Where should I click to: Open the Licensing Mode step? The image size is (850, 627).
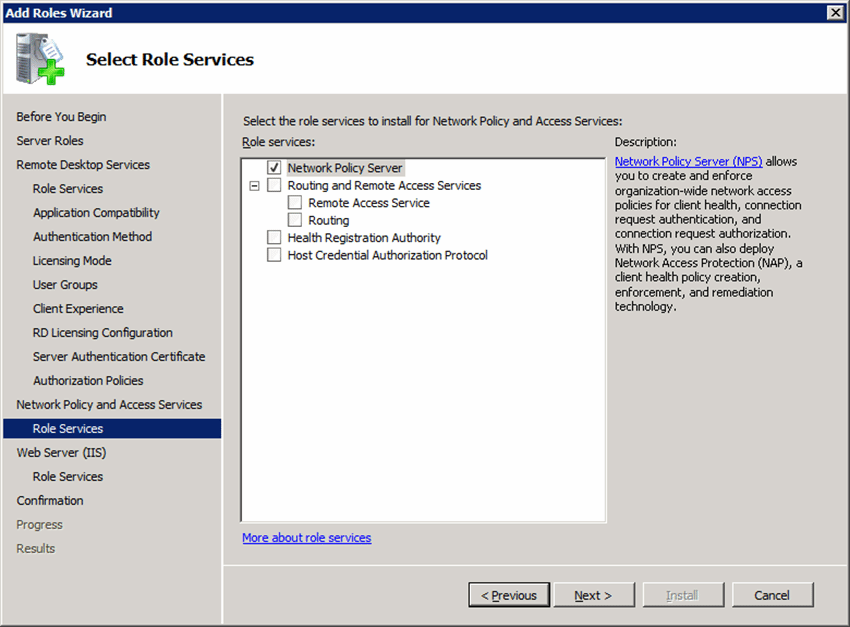[72, 261]
